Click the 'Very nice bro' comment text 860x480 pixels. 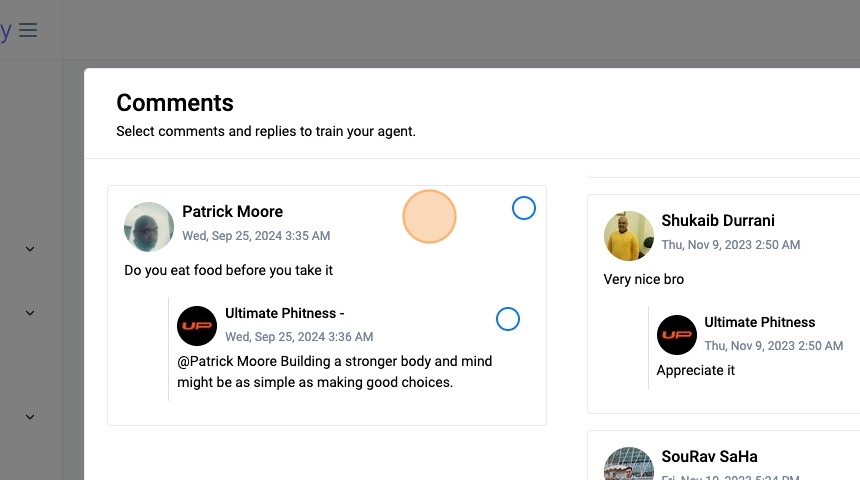click(x=644, y=279)
